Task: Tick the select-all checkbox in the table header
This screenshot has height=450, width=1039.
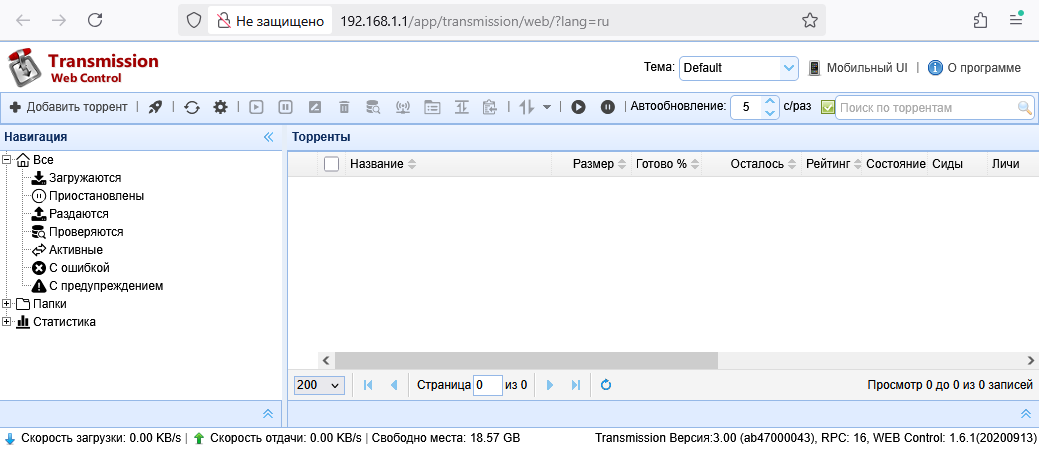Action: click(332, 164)
